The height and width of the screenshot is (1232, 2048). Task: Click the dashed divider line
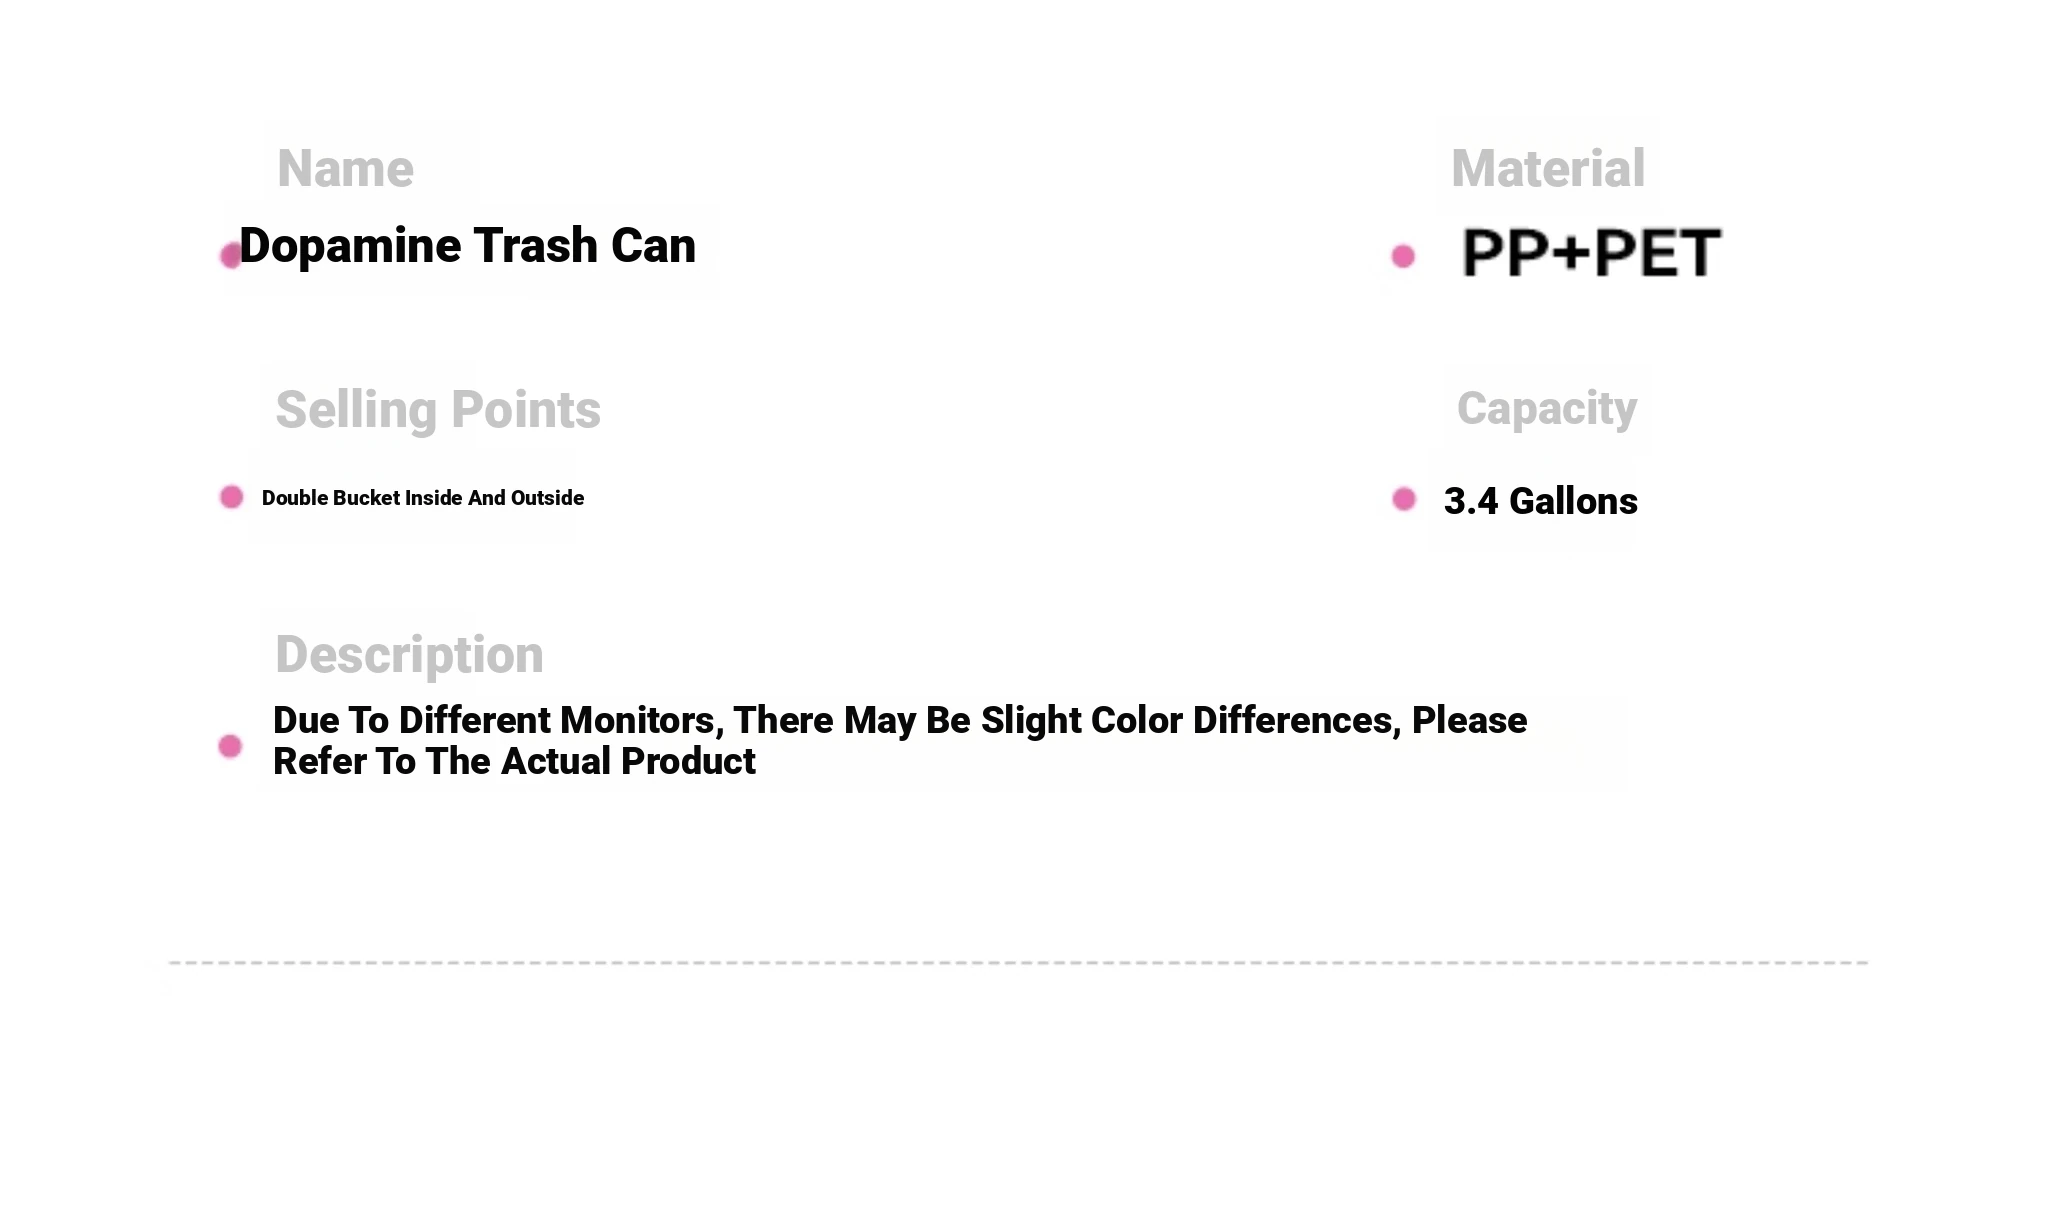[1019, 963]
